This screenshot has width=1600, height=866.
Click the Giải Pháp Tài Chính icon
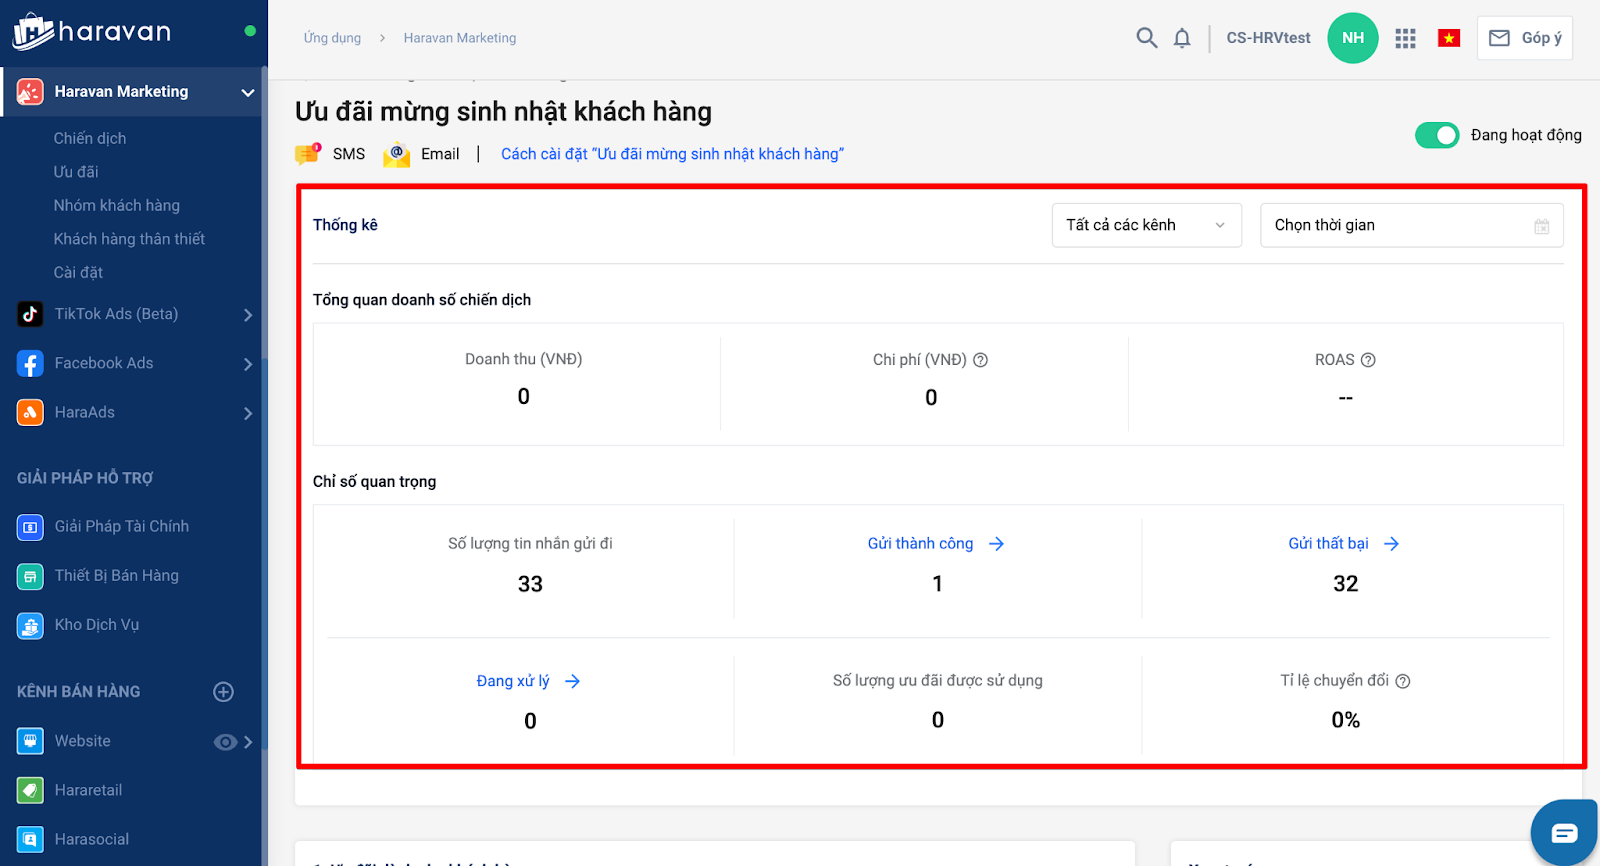coord(30,526)
